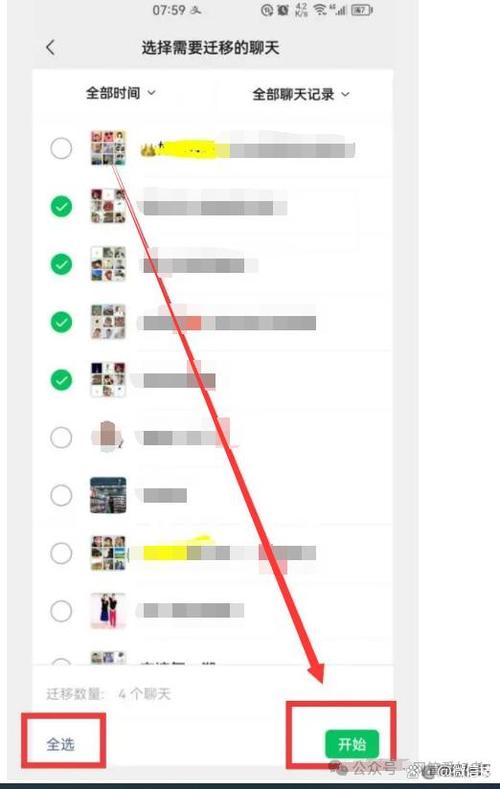Tap the single-person avatar in sixth row
Image resolution: width=500 pixels, height=789 pixels.
[108, 437]
